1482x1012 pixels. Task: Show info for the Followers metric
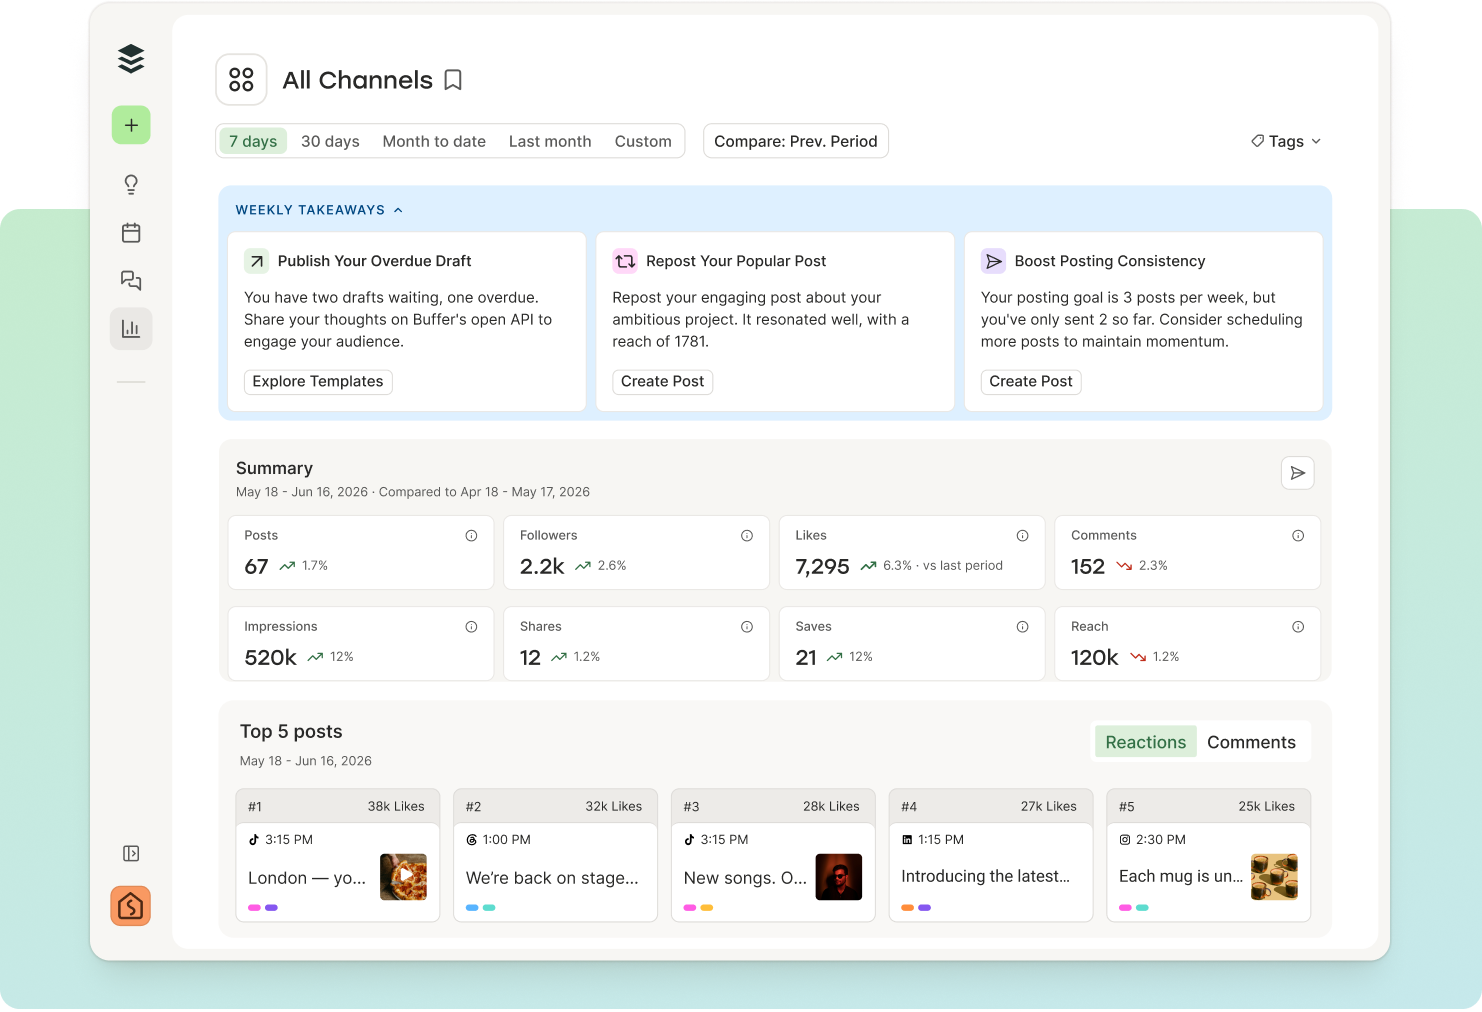(747, 536)
